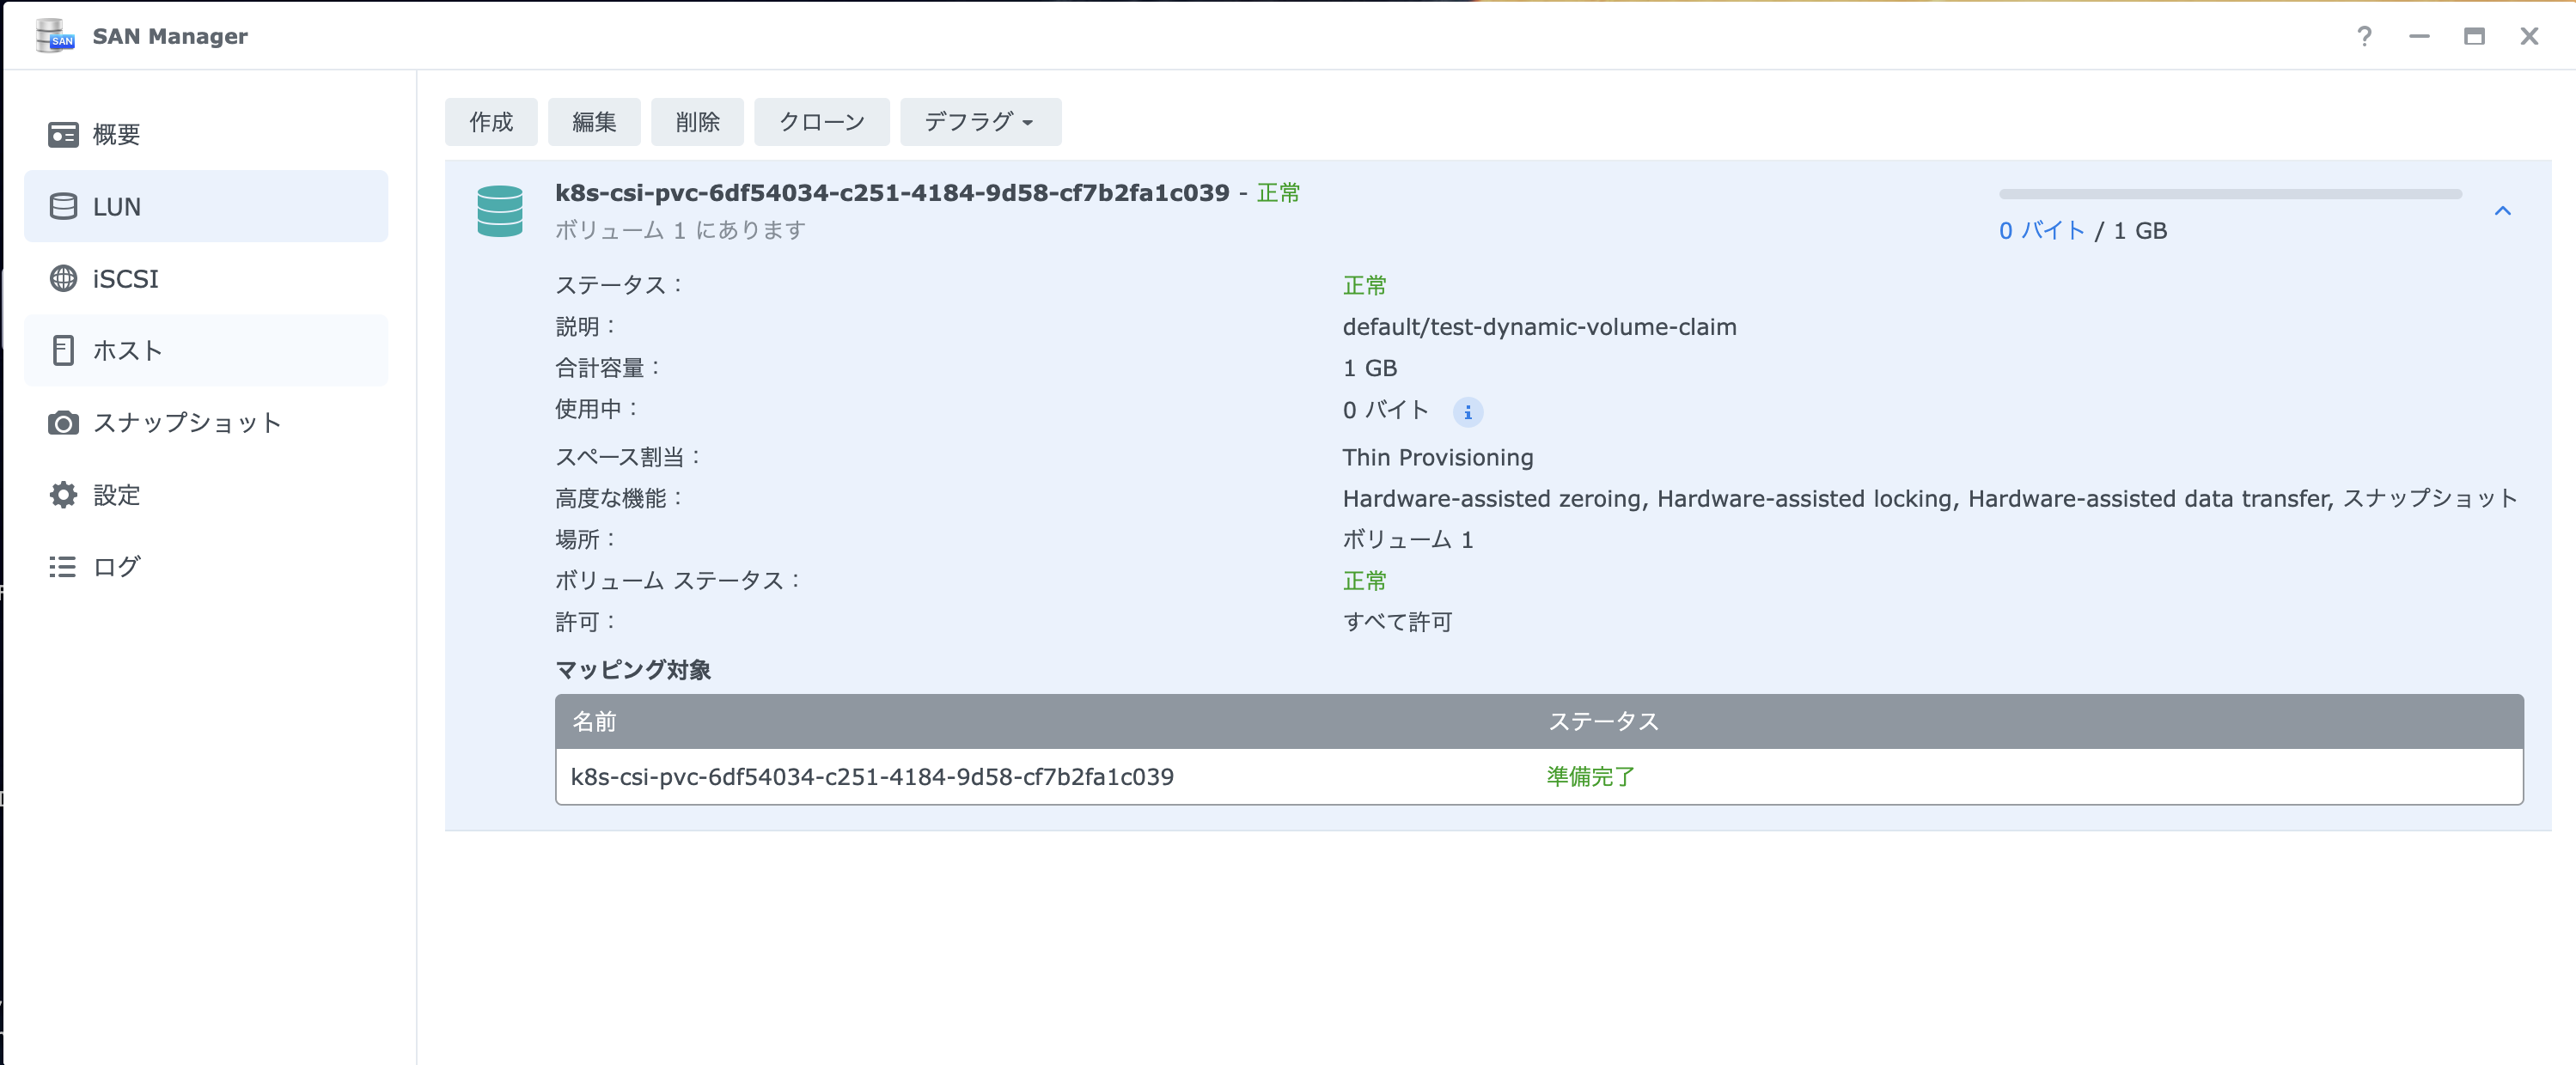
Task: Click the 名前 column header
Action: coord(594,722)
